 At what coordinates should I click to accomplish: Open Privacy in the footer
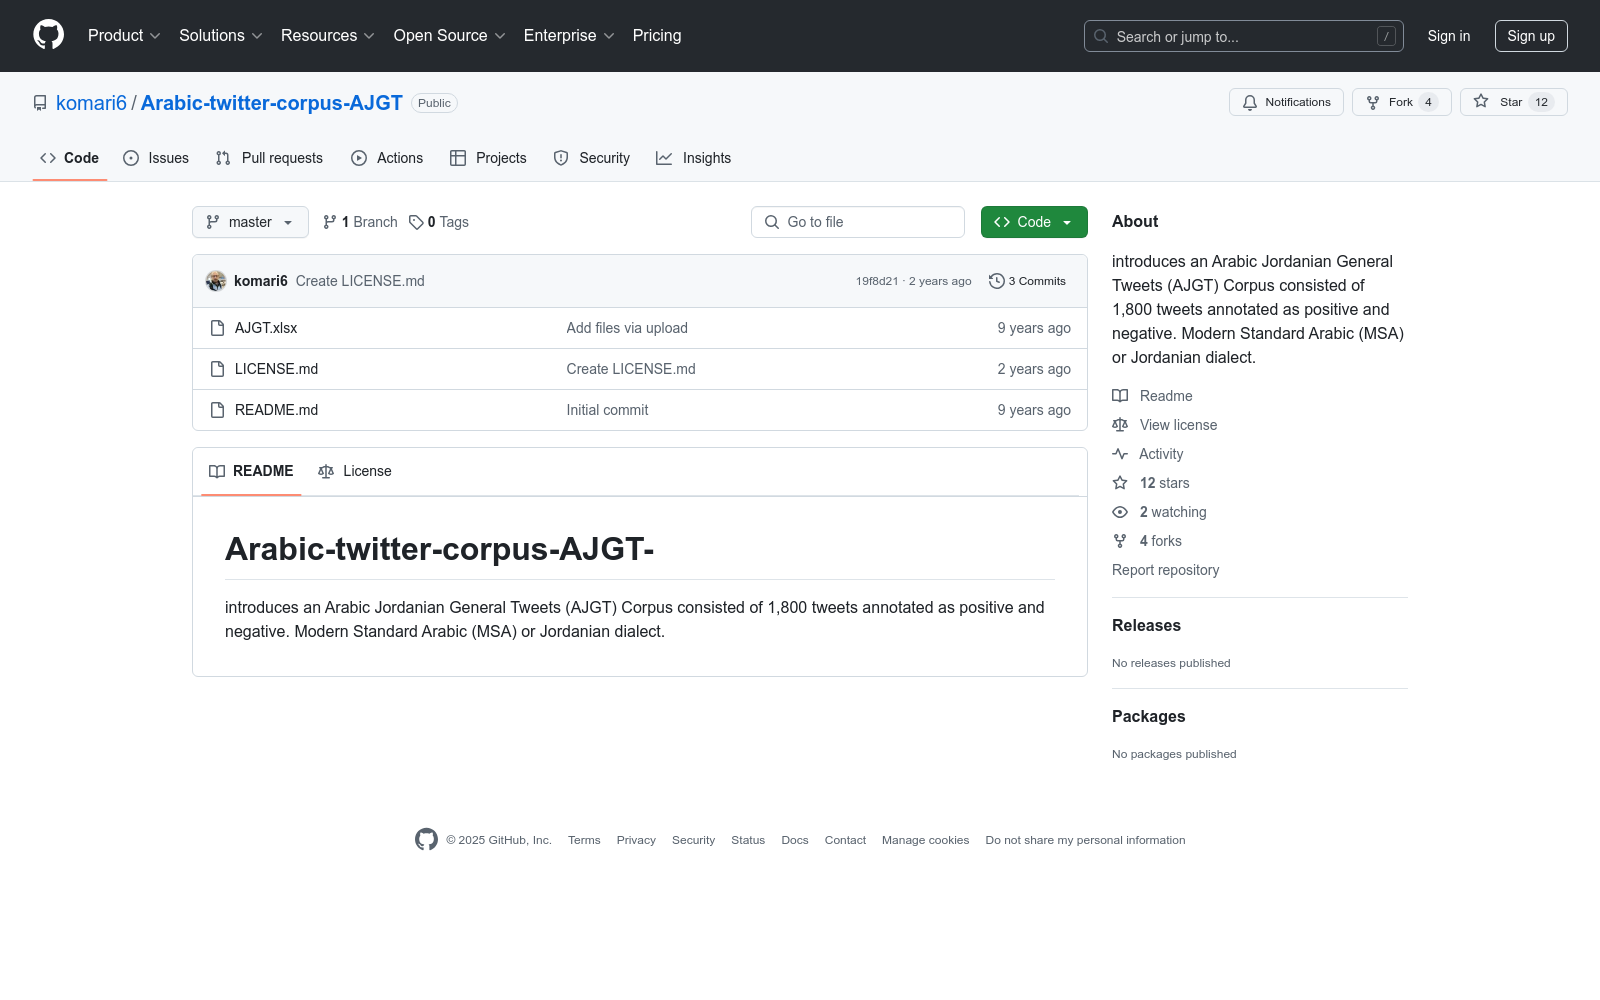636,840
